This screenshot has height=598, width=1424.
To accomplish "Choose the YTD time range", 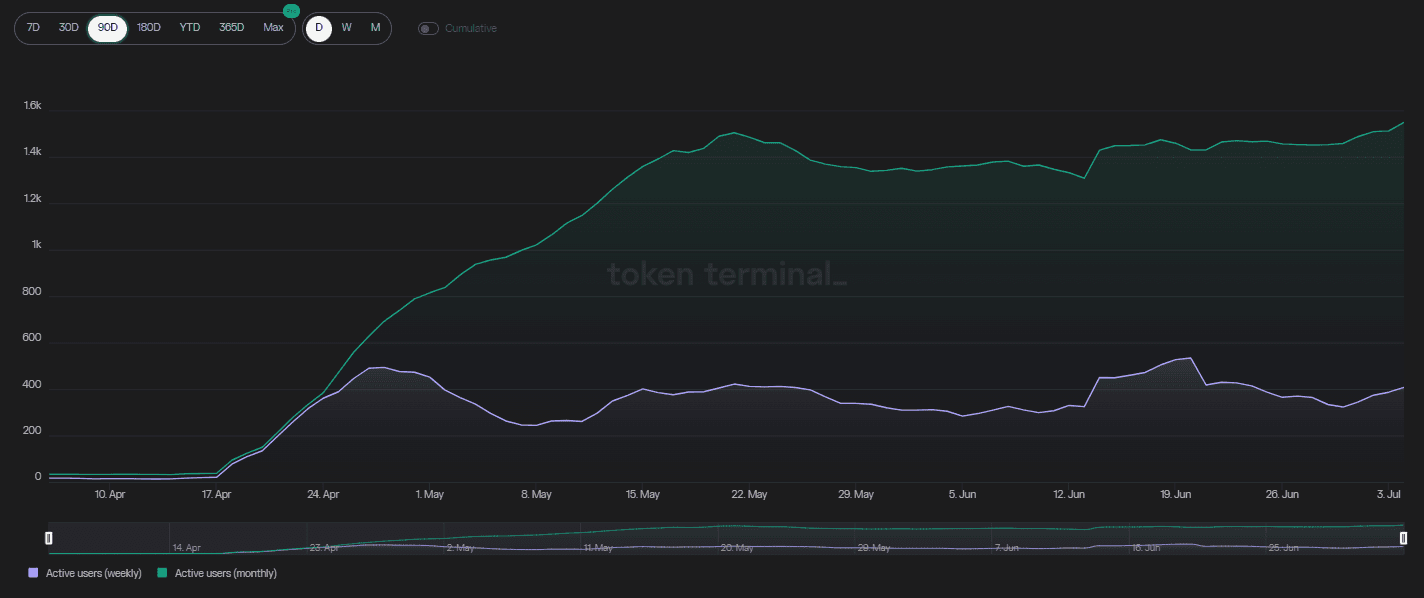I will [x=189, y=28].
